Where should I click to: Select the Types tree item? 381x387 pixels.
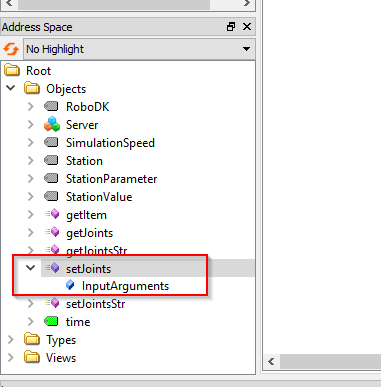[x=61, y=340]
